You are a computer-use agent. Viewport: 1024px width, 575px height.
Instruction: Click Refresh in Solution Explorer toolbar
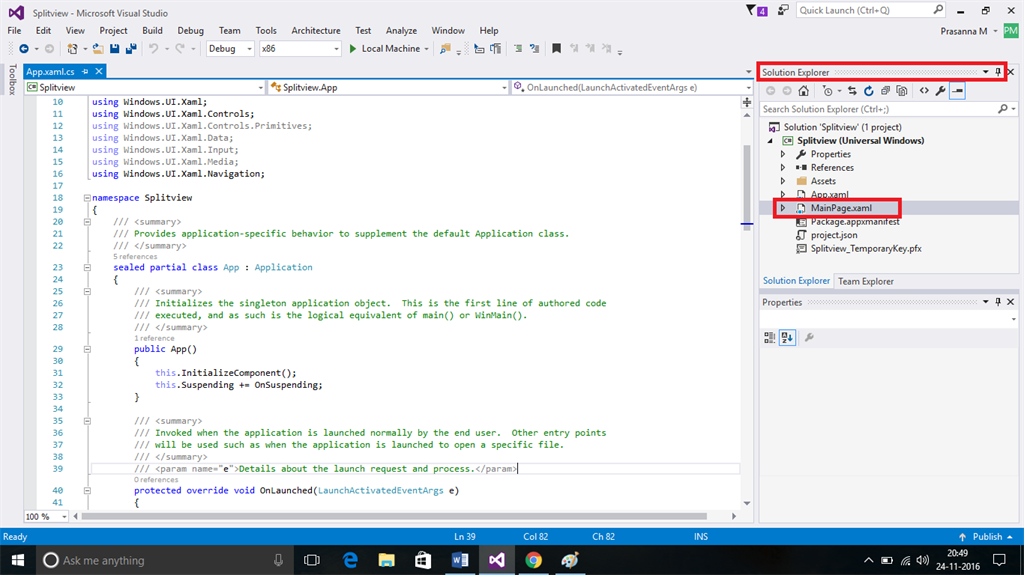pos(869,91)
